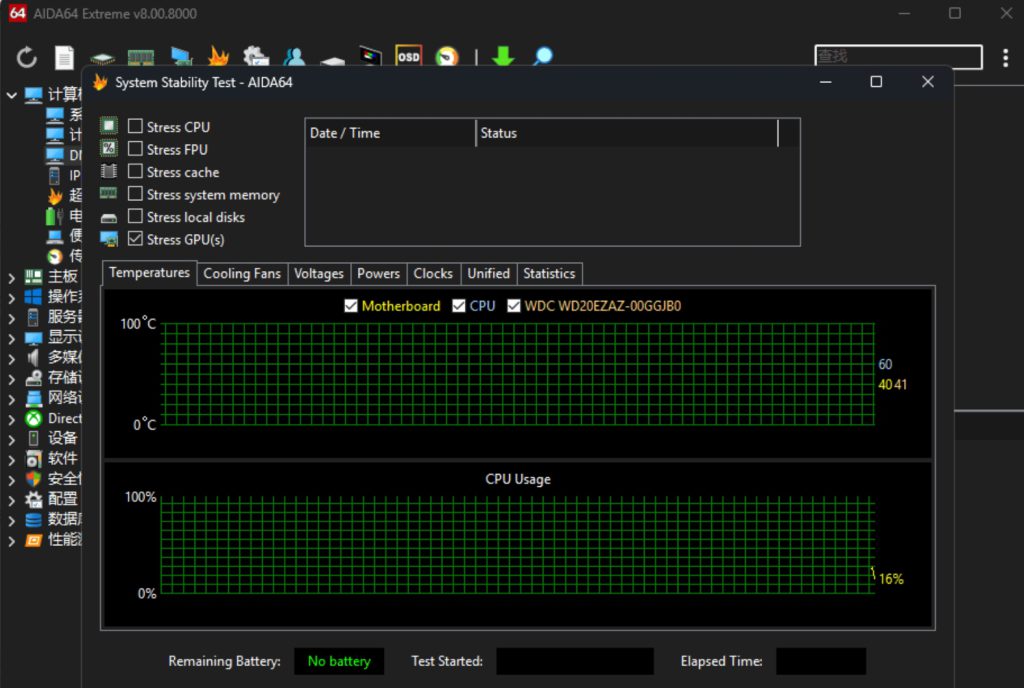Select the Windows logo tree item icon
The width and height of the screenshot is (1024, 688).
click(33, 296)
